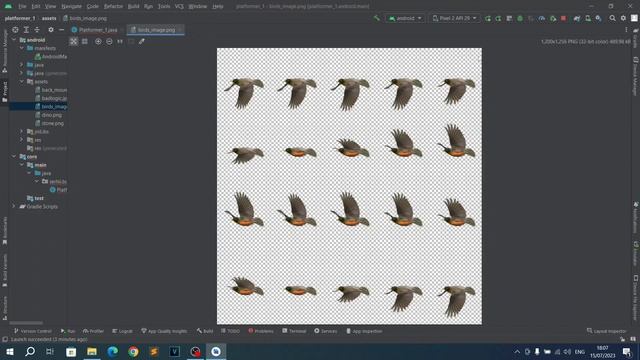Screen dimensions: 640x360
Task: Open the Navigate menu
Action: pyautogui.click(x=71, y=7)
